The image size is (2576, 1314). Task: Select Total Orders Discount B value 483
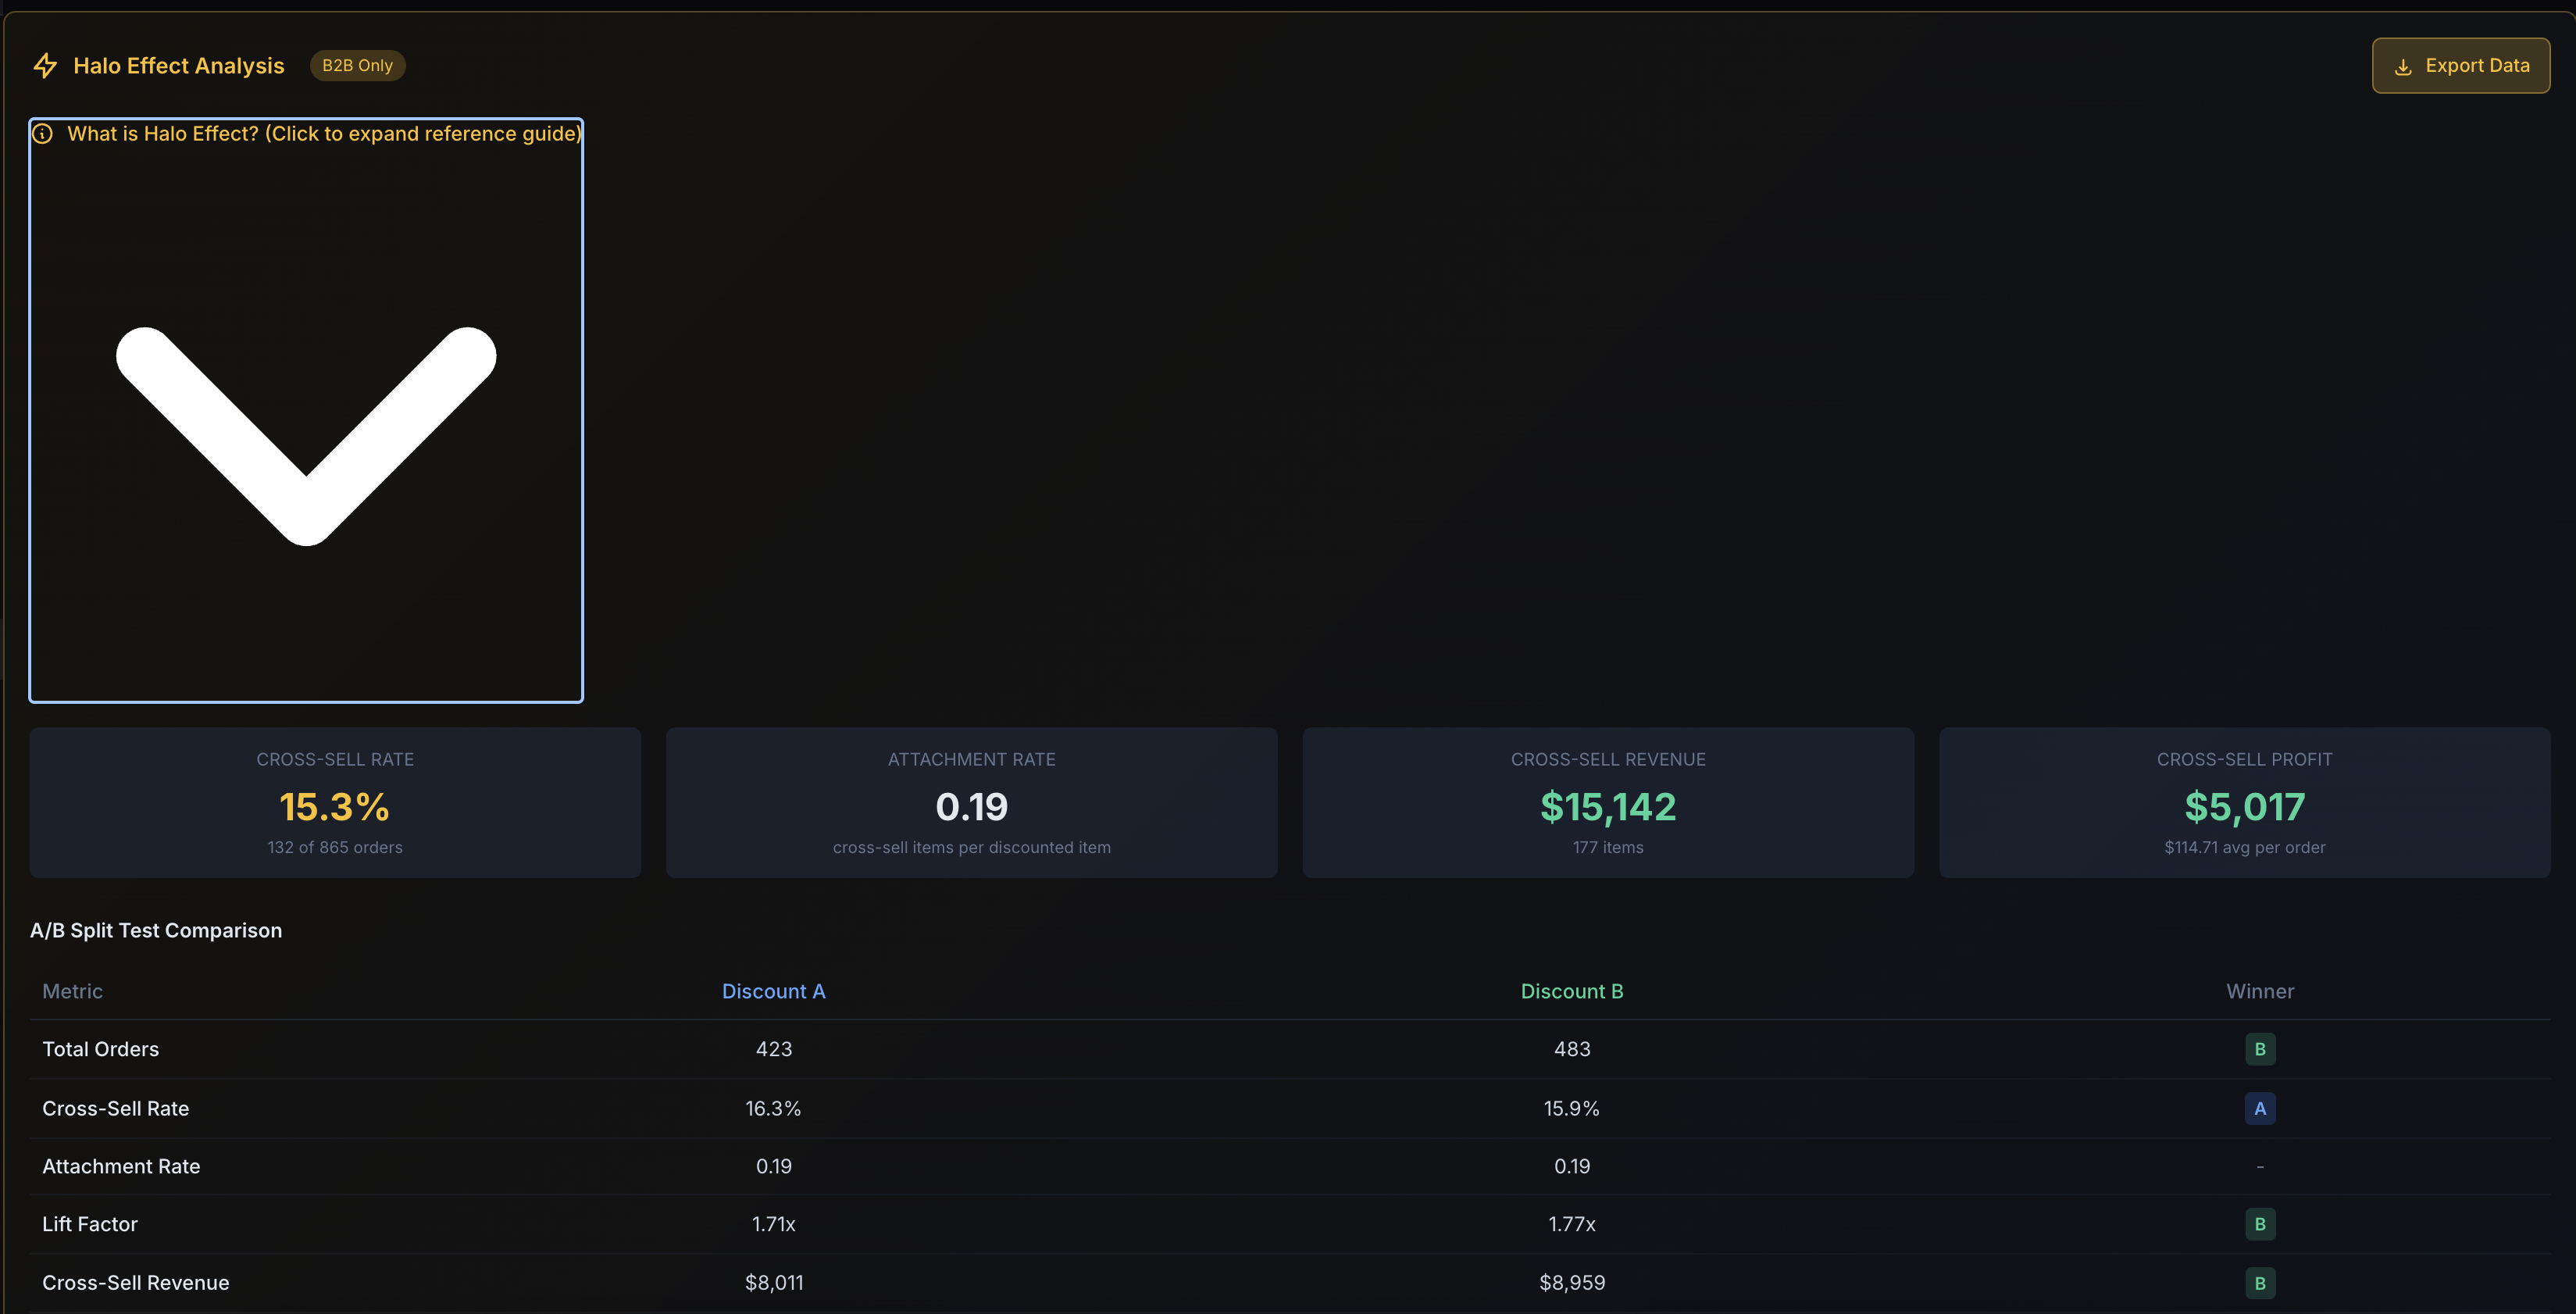[1572, 1049]
